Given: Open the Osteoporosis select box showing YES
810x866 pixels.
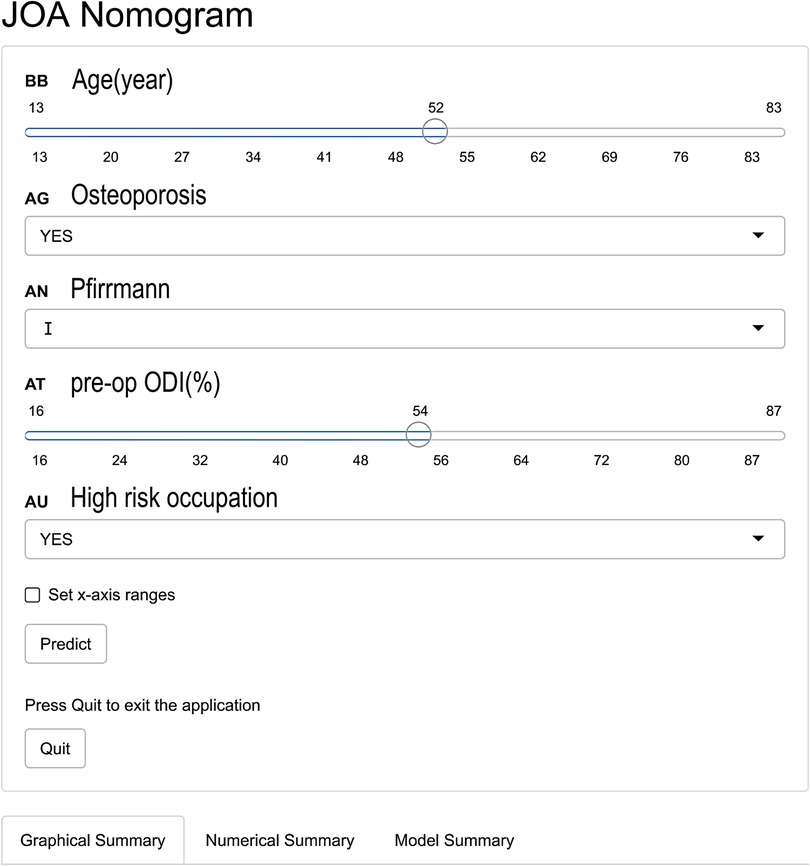Looking at the screenshot, I should click(405, 236).
